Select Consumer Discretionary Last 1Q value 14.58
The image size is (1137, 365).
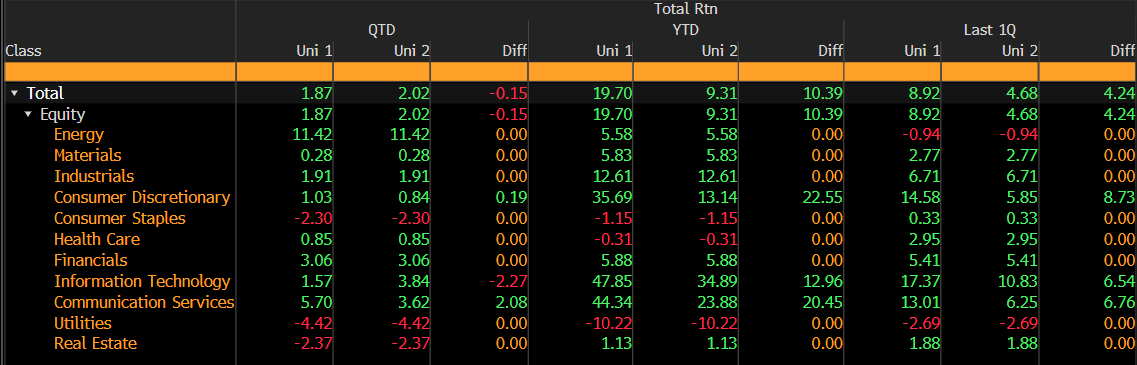[x=922, y=198]
